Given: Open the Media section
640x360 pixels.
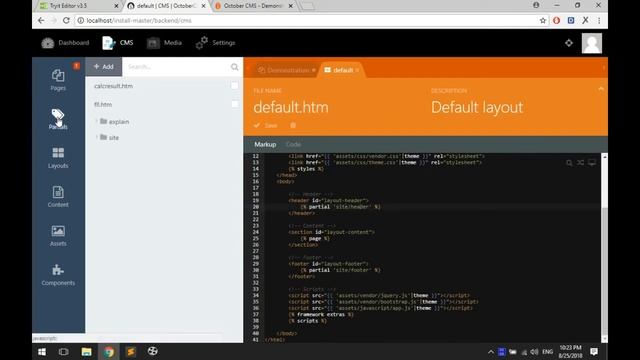Looking at the screenshot, I should tap(164, 43).
